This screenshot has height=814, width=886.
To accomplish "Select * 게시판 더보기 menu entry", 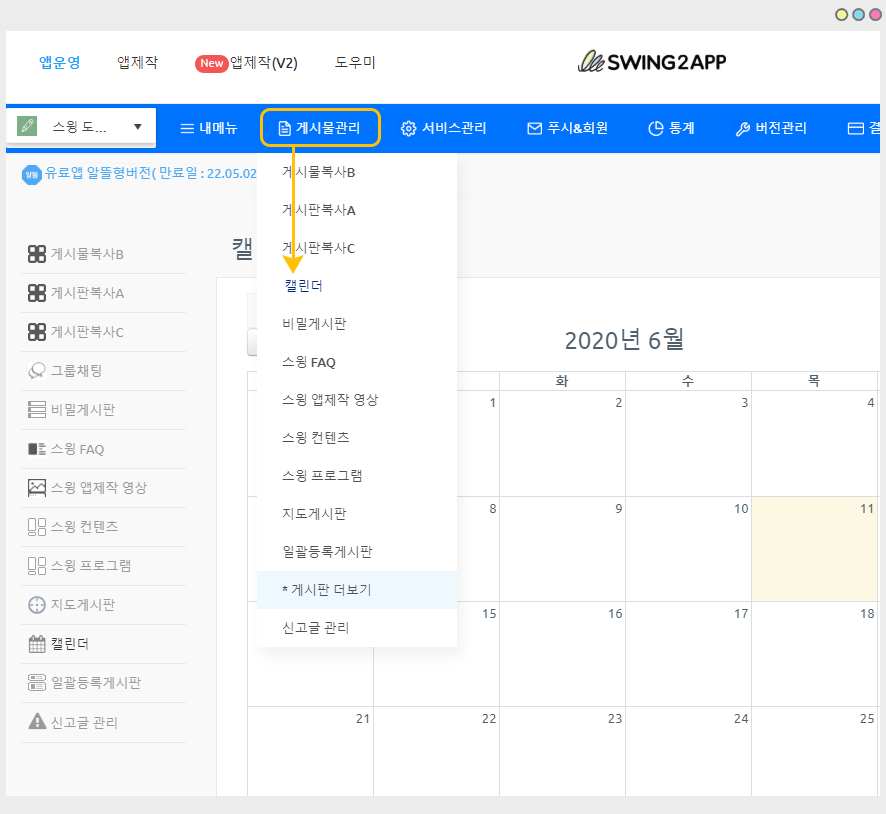I will point(327,590).
